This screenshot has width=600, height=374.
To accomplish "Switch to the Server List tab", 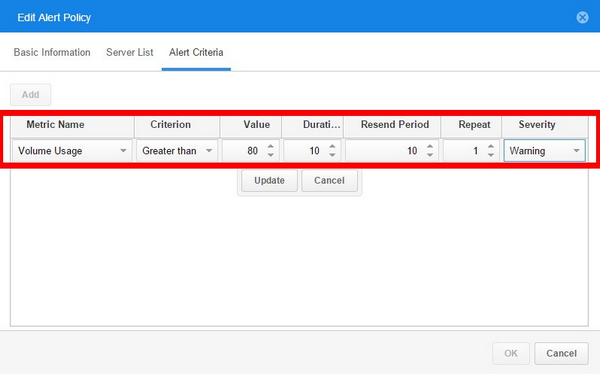I will [x=130, y=52].
